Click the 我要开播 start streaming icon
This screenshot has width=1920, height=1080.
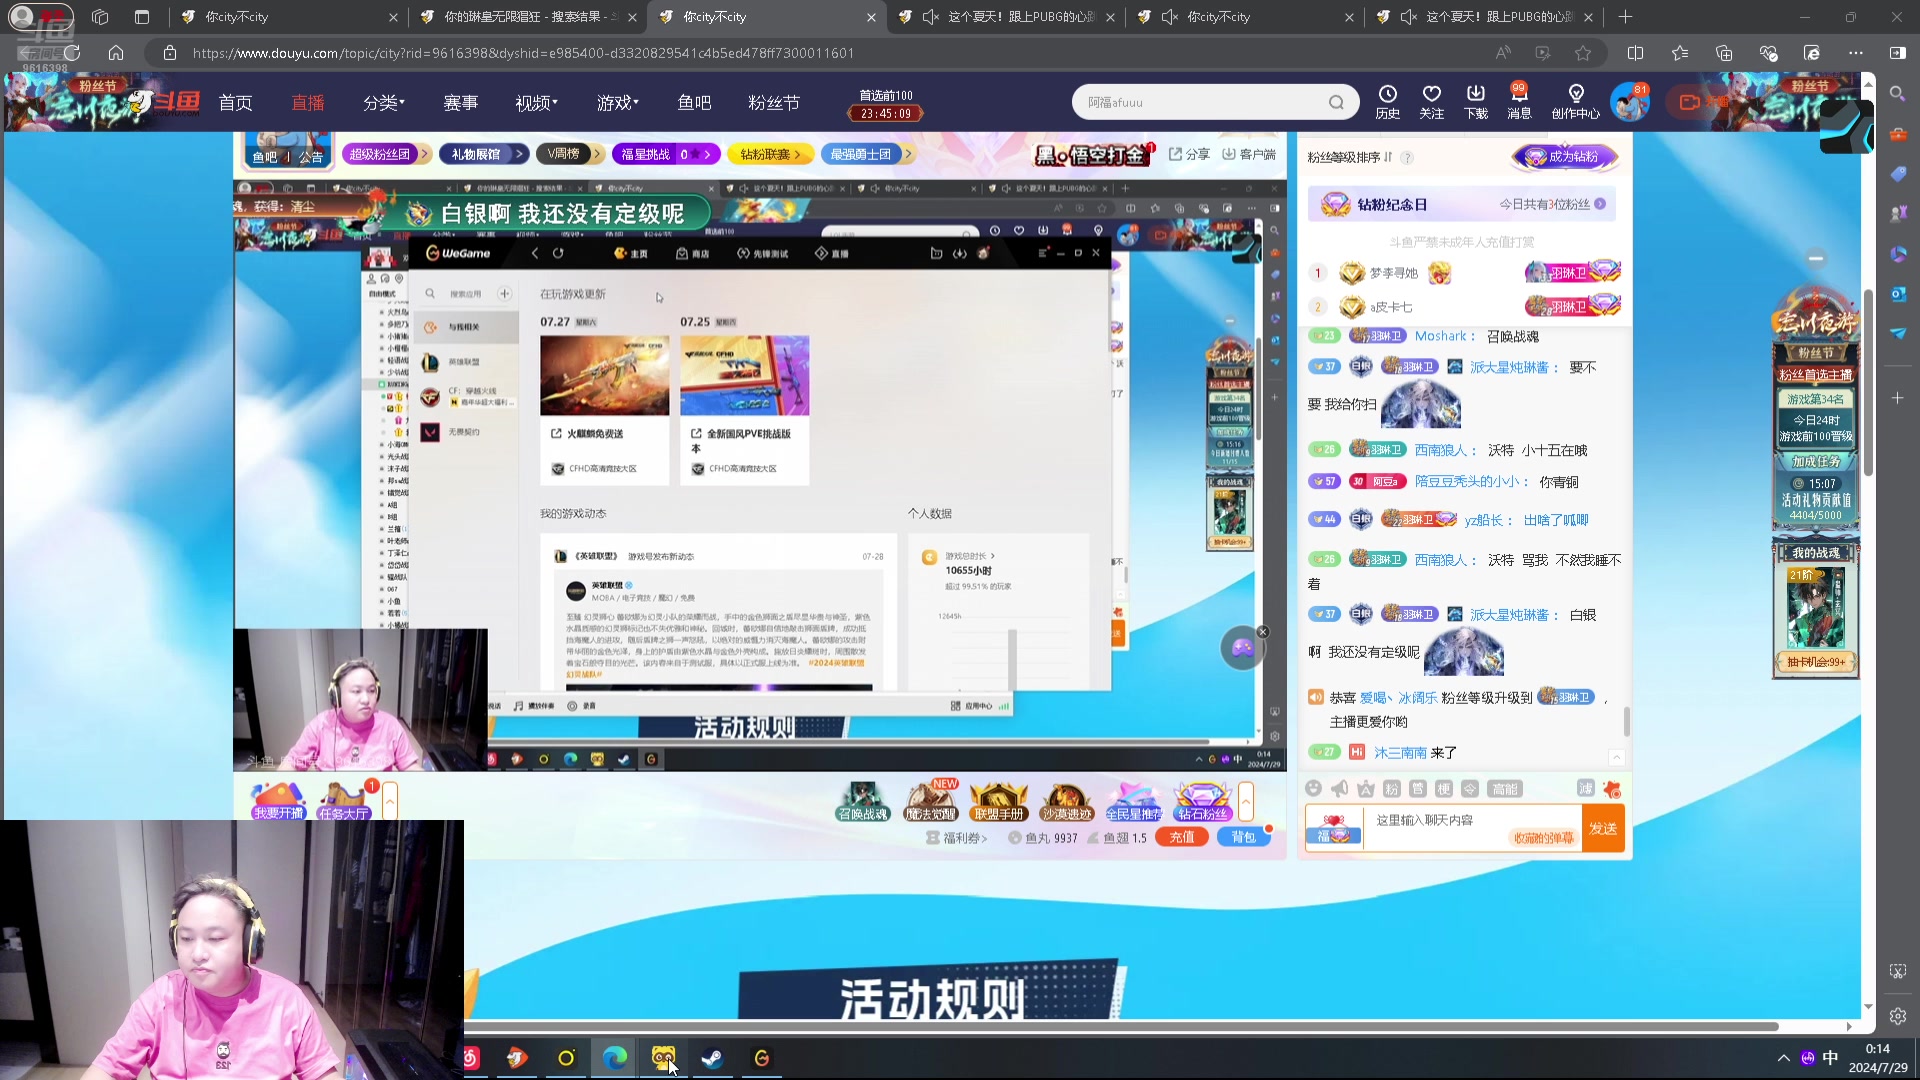pyautogui.click(x=278, y=801)
